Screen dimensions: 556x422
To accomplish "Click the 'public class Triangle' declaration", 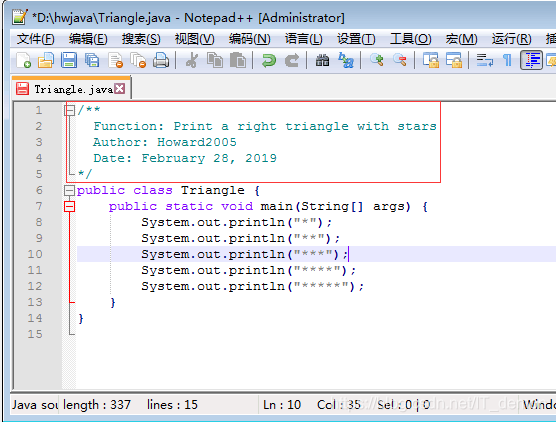I will point(169,190).
